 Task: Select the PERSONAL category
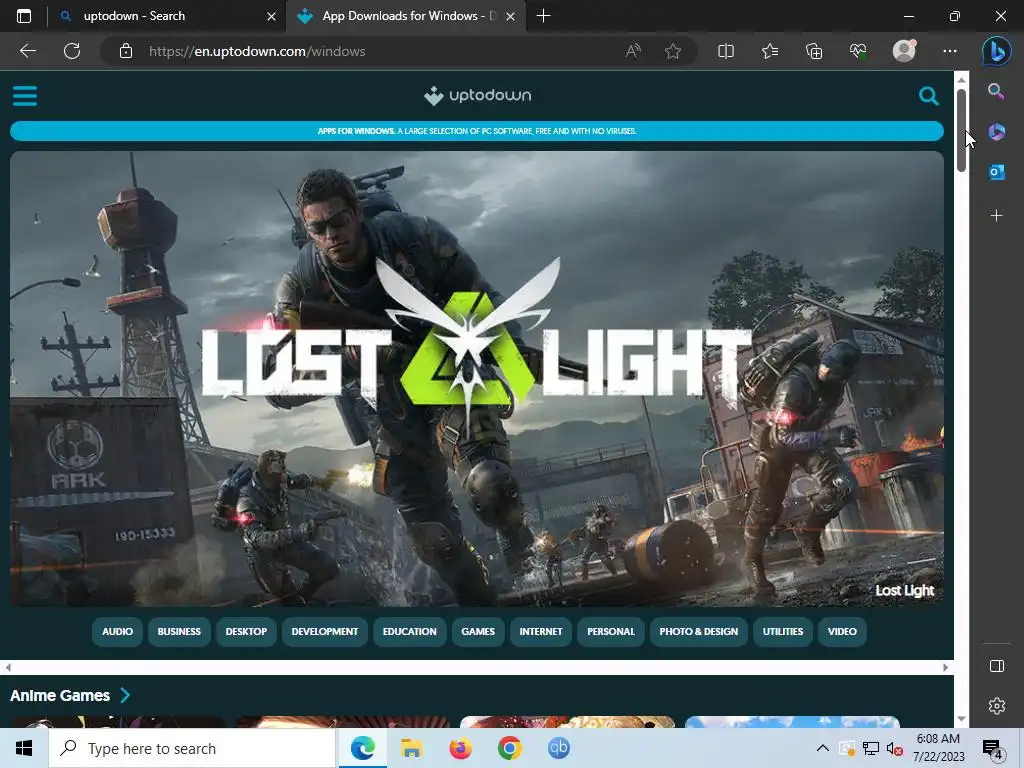pos(611,632)
